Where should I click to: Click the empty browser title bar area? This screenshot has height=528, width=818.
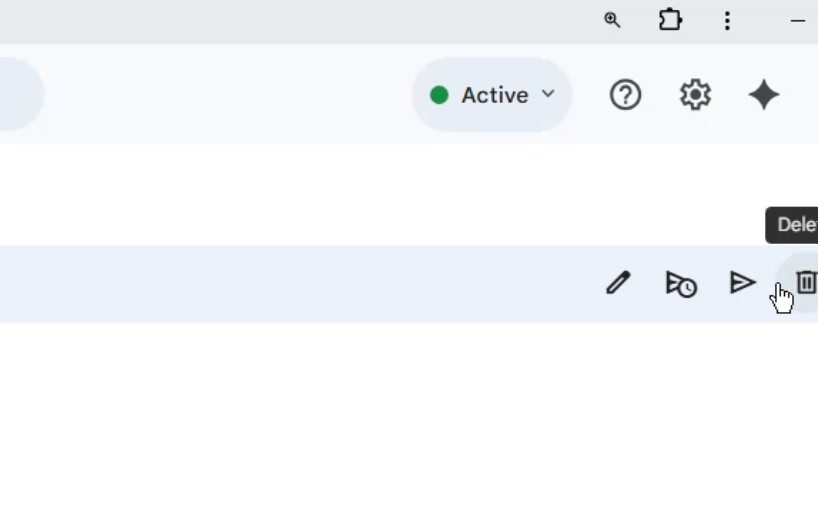(300, 20)
